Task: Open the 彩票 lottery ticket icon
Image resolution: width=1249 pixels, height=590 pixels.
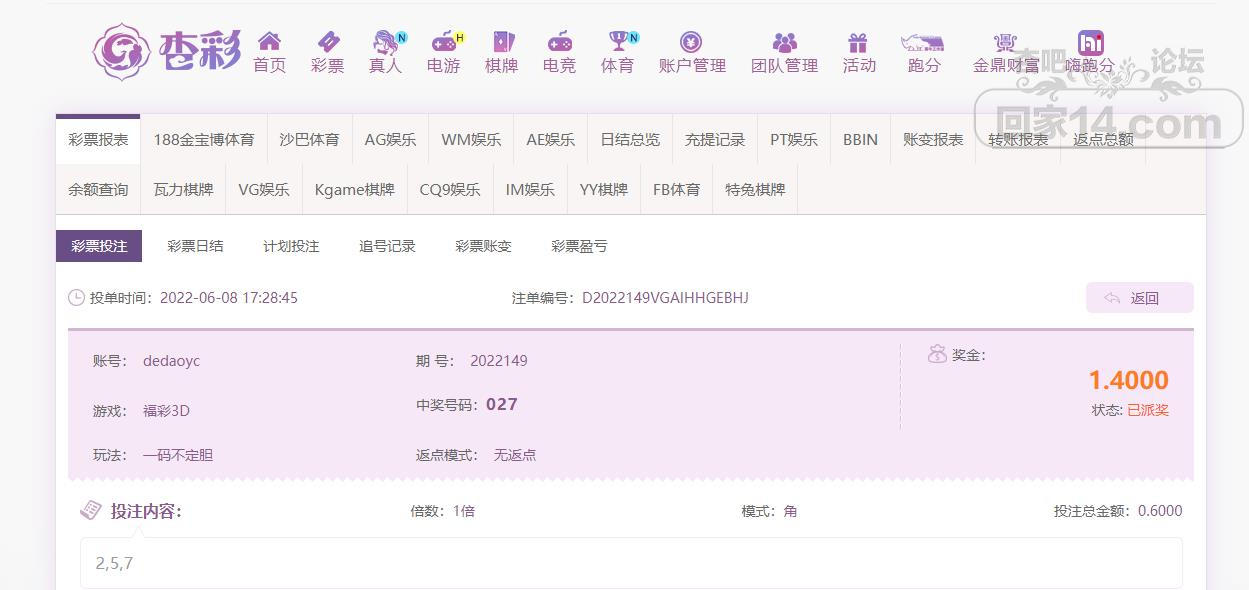Action: click(x=328, y=42)
